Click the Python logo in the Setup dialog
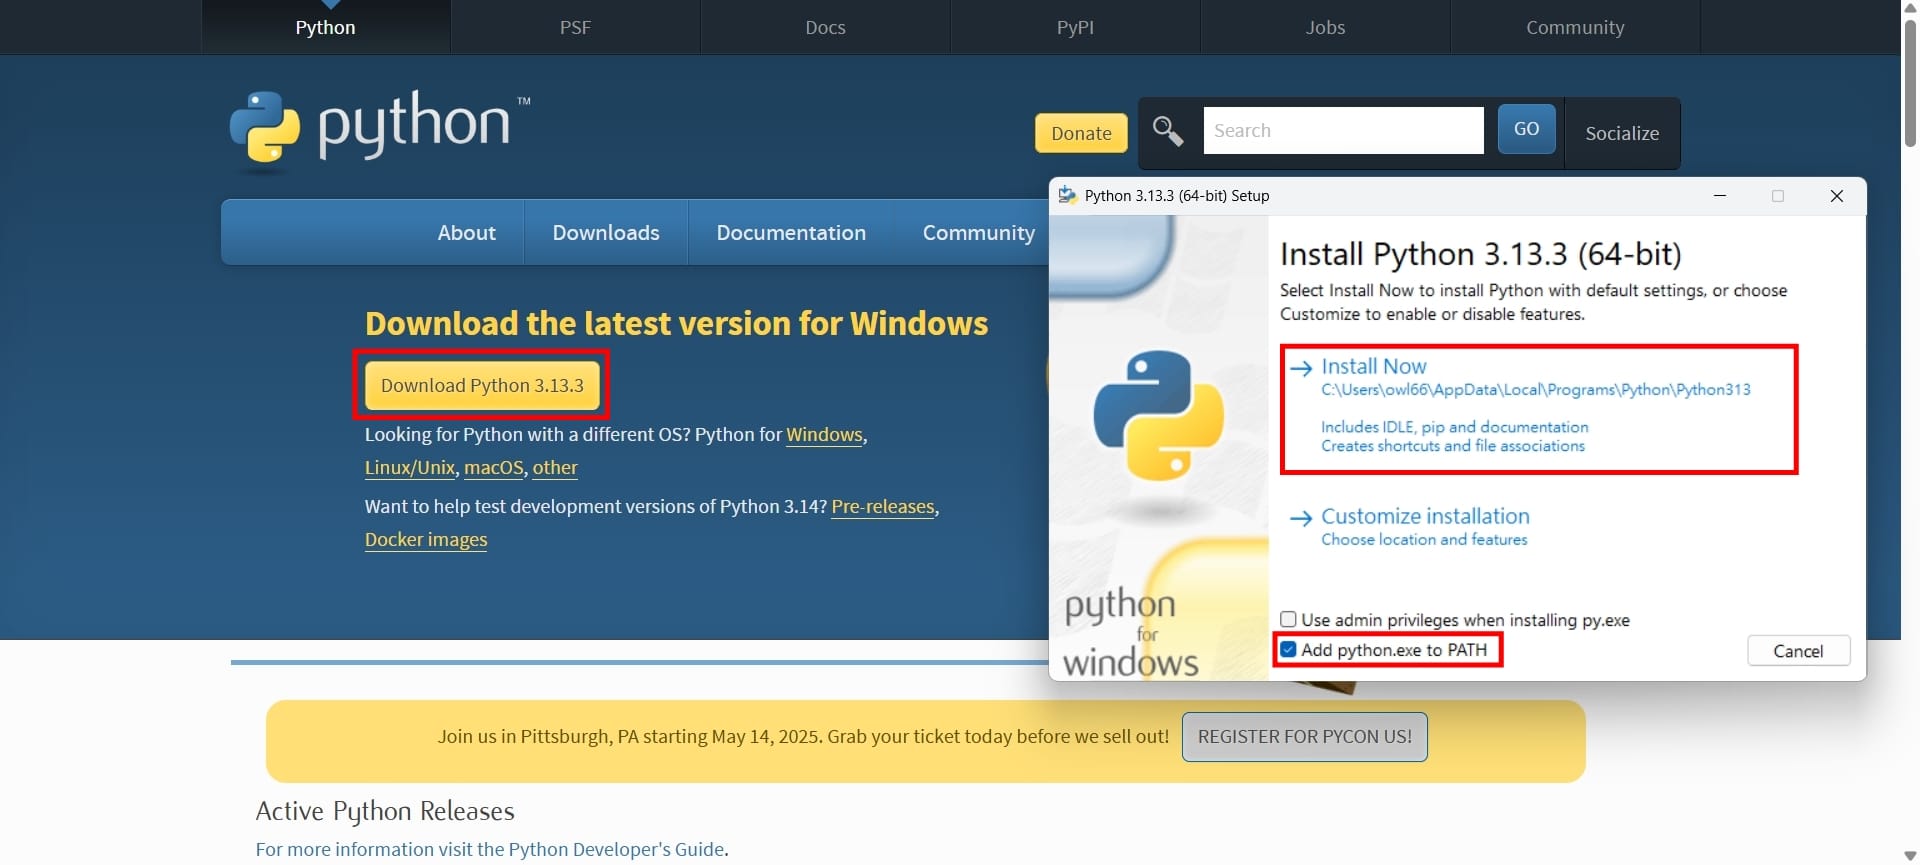The height and width of the screenshot is (865, 1920). point(1158,414)
